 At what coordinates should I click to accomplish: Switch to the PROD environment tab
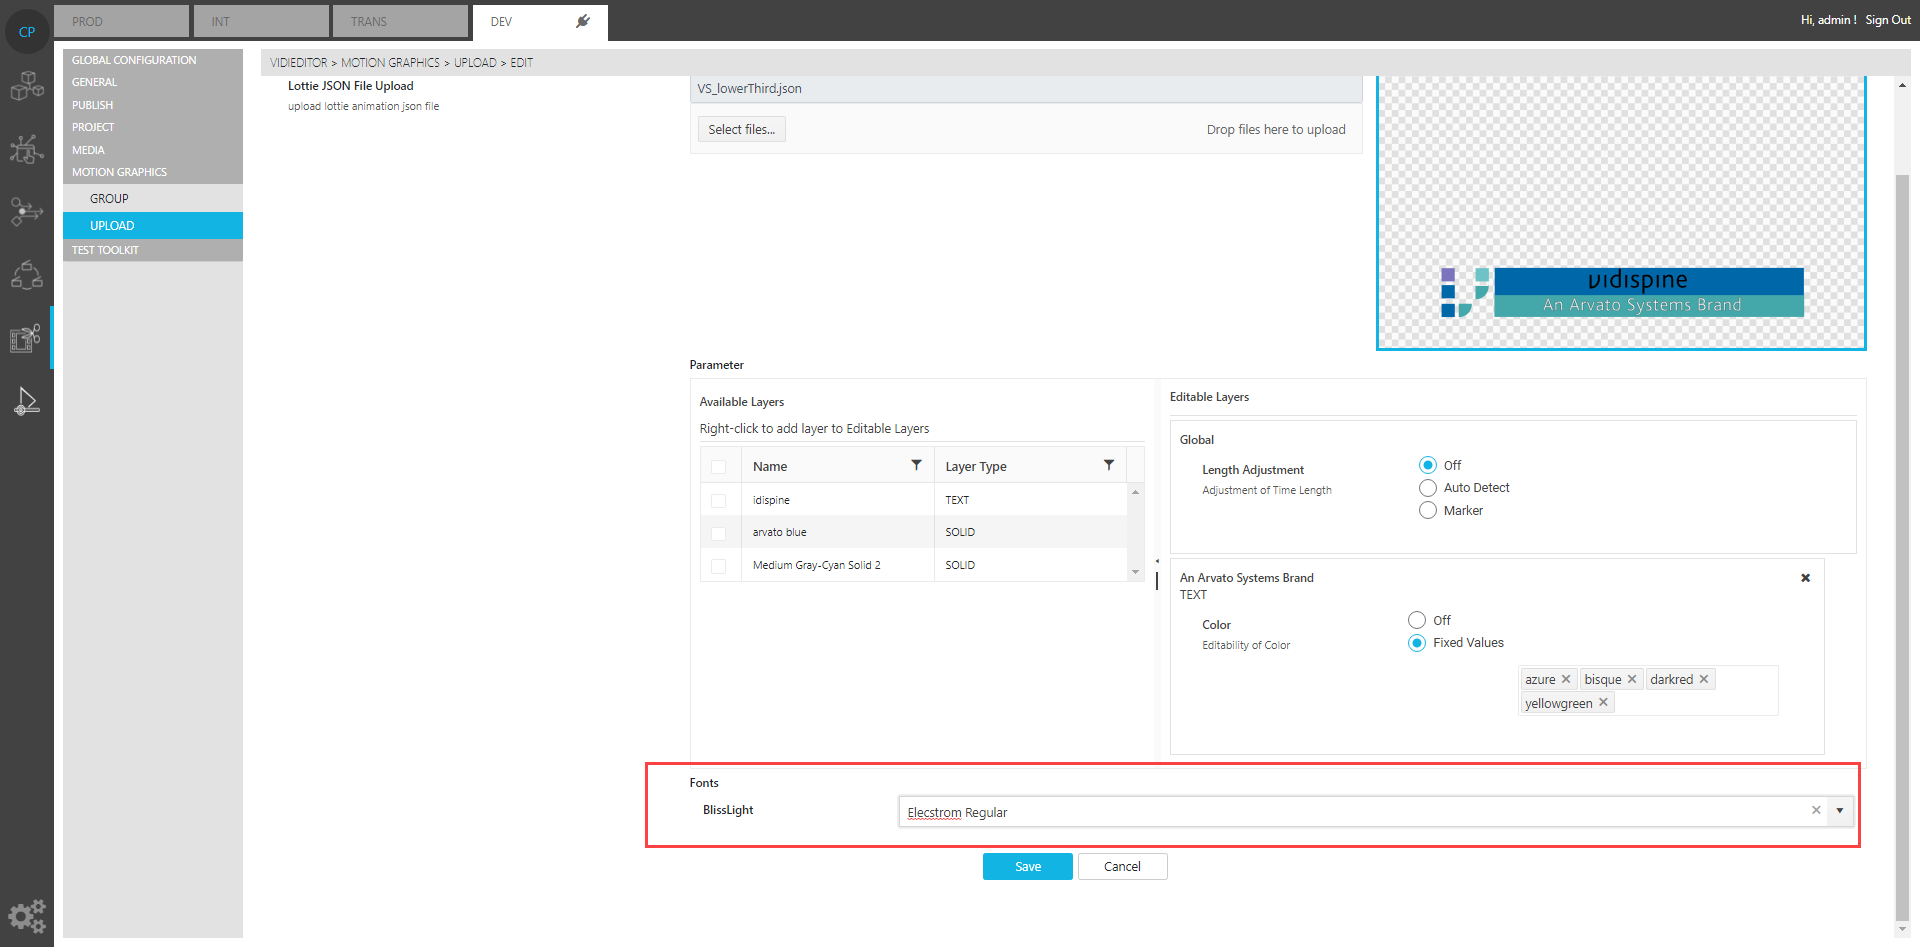coord(121,21)
